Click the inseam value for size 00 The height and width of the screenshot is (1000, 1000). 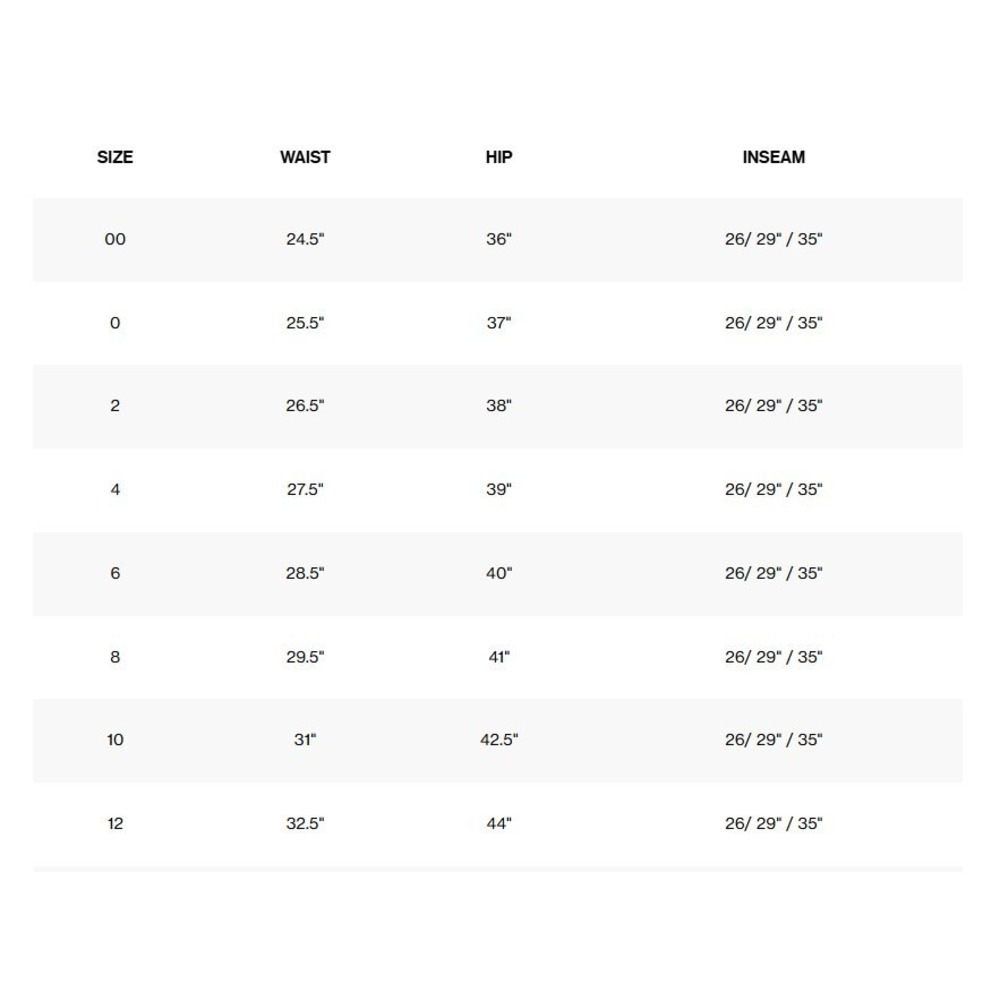click(x=774, y=239)
